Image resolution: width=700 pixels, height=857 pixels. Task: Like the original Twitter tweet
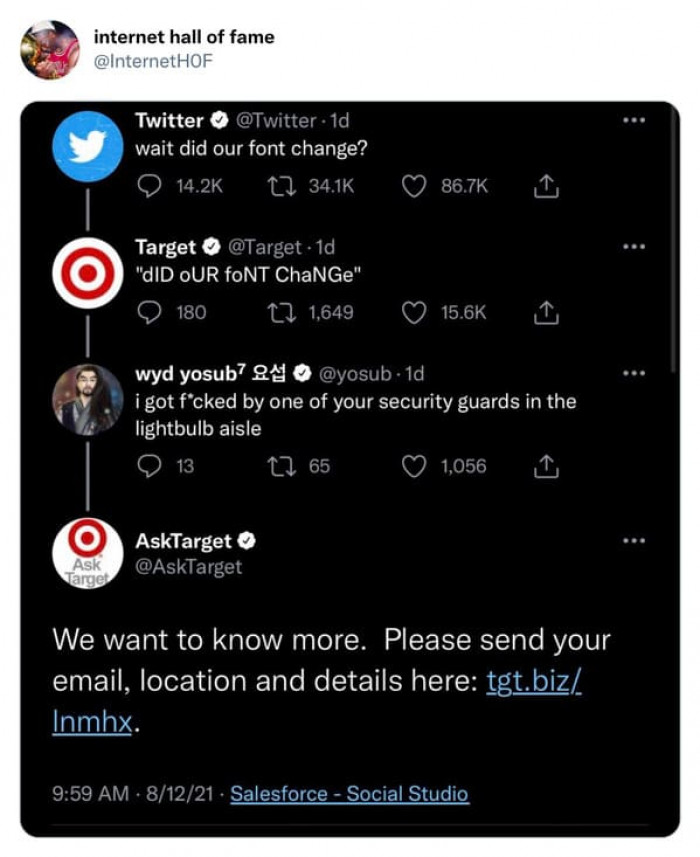(x=415, y=187)
